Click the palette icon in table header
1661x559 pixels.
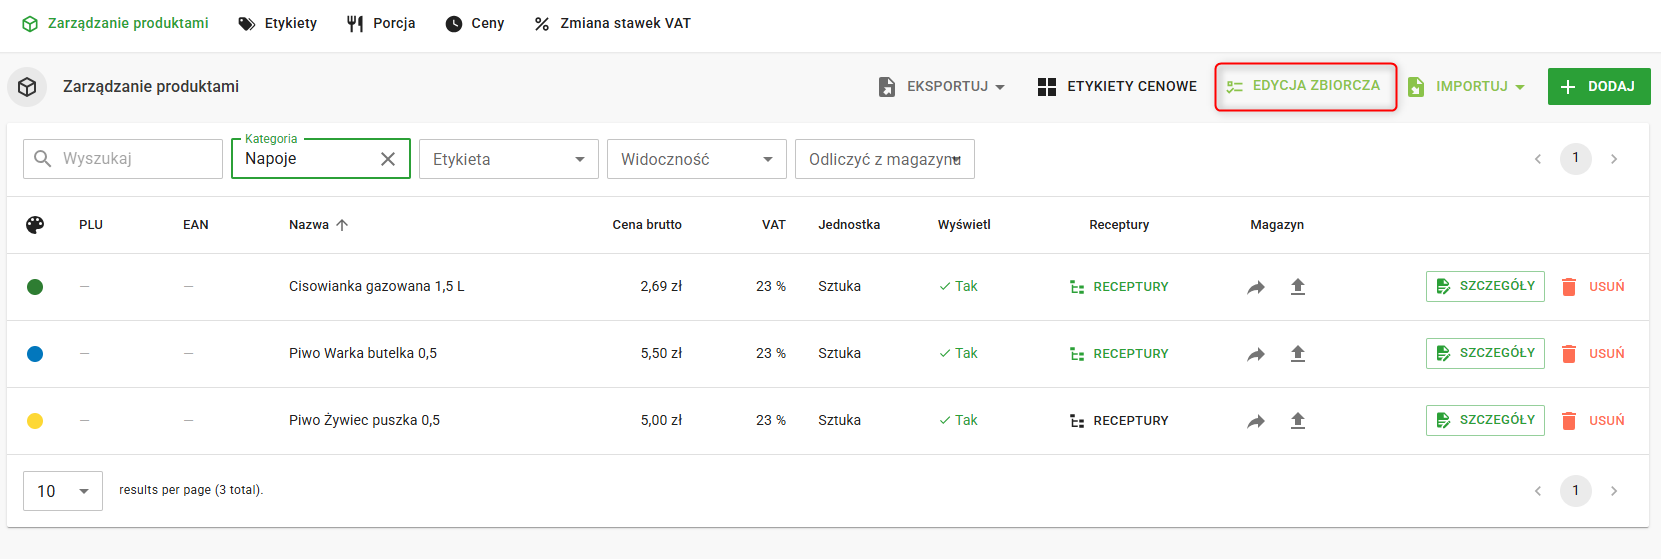(x=35, y=225)
